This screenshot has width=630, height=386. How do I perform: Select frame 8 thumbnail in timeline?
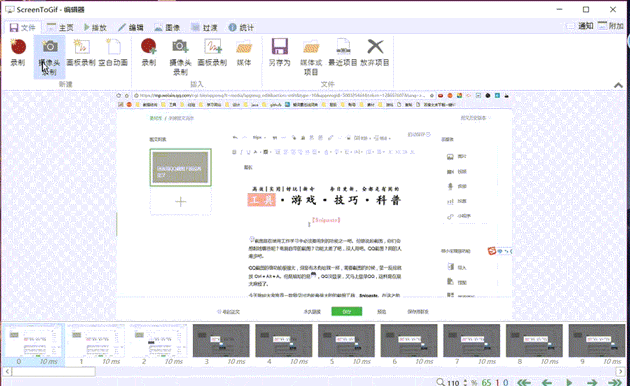click(x=534, y=345)
